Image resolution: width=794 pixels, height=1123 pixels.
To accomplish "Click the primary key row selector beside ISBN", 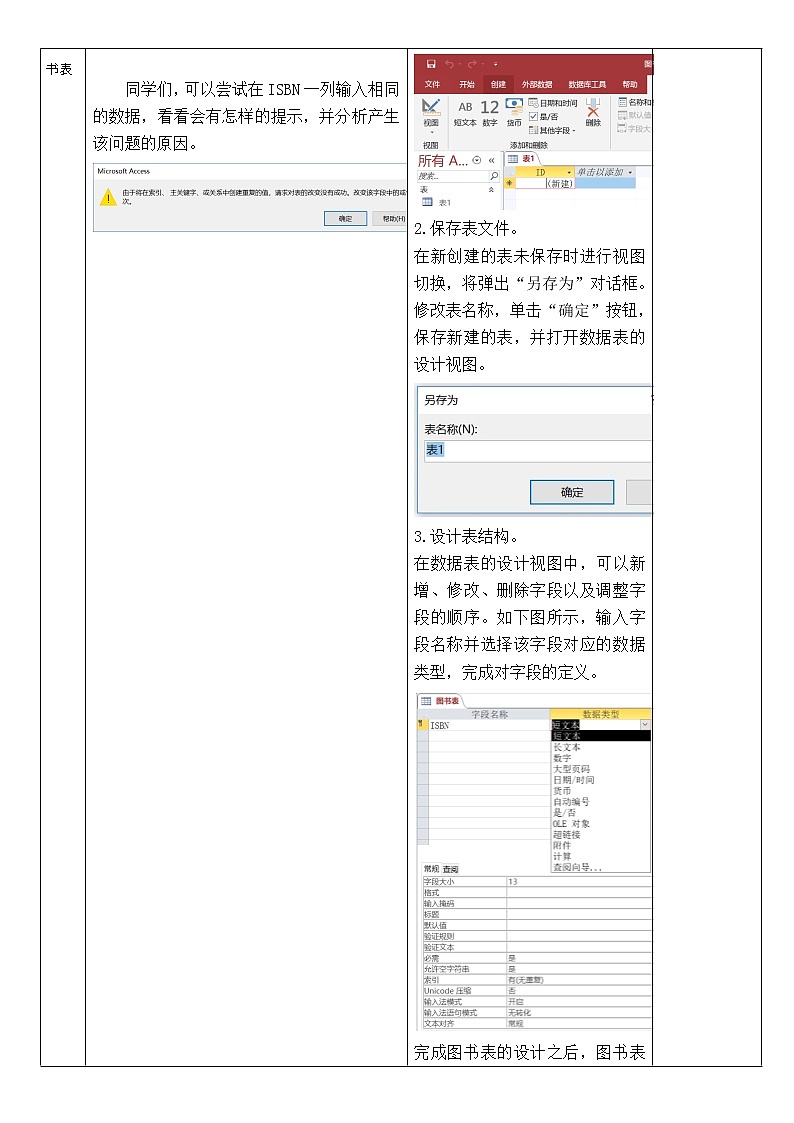I will coord(422,726).
